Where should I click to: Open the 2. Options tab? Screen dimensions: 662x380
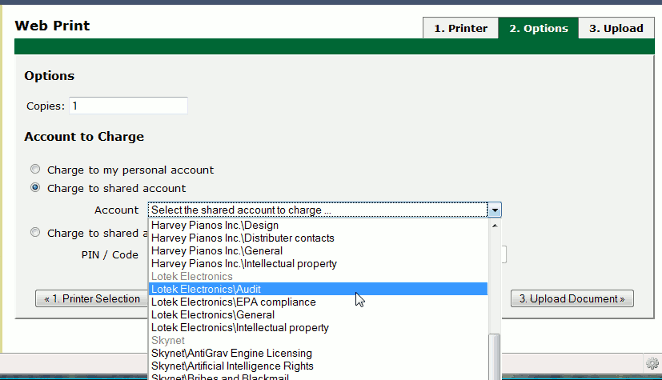538,28
